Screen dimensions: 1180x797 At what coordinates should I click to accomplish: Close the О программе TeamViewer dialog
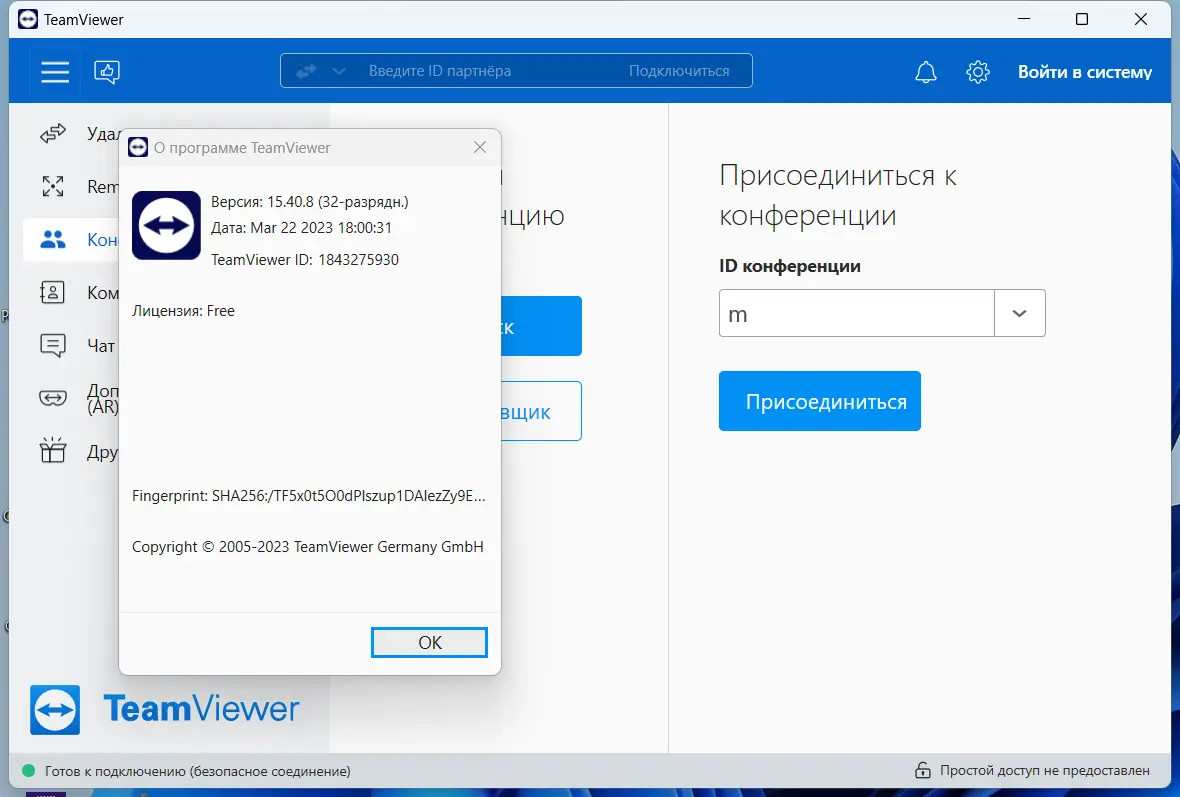tap(480, 148)
